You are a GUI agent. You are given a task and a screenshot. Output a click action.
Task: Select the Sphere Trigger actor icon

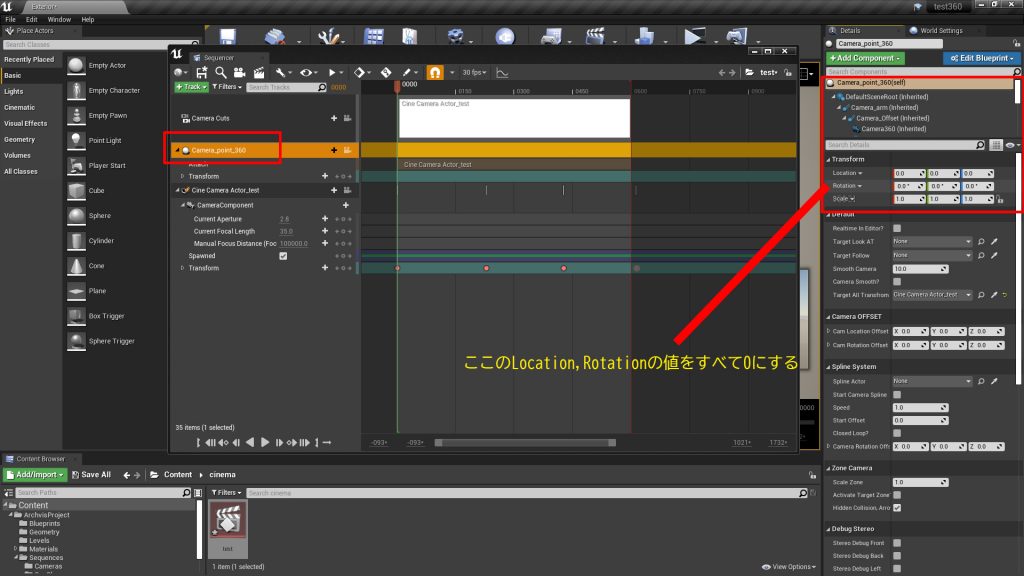76,341
